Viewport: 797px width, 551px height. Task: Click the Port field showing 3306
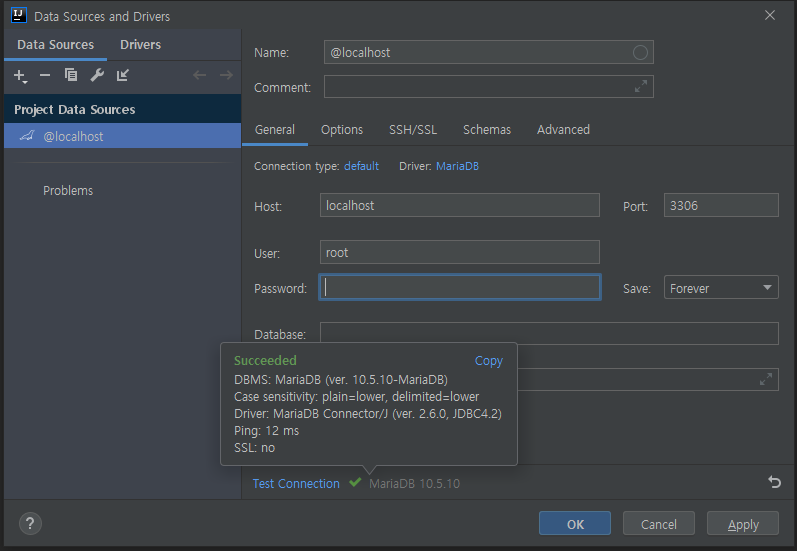pos(721,205)
